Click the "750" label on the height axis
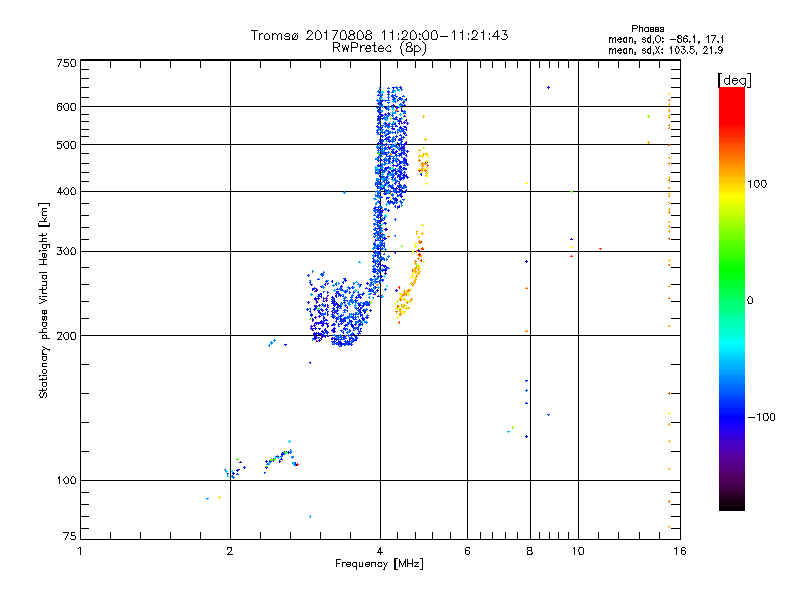Image resolution: width=800 pixels, height=600 pixels. coord(67,63)
